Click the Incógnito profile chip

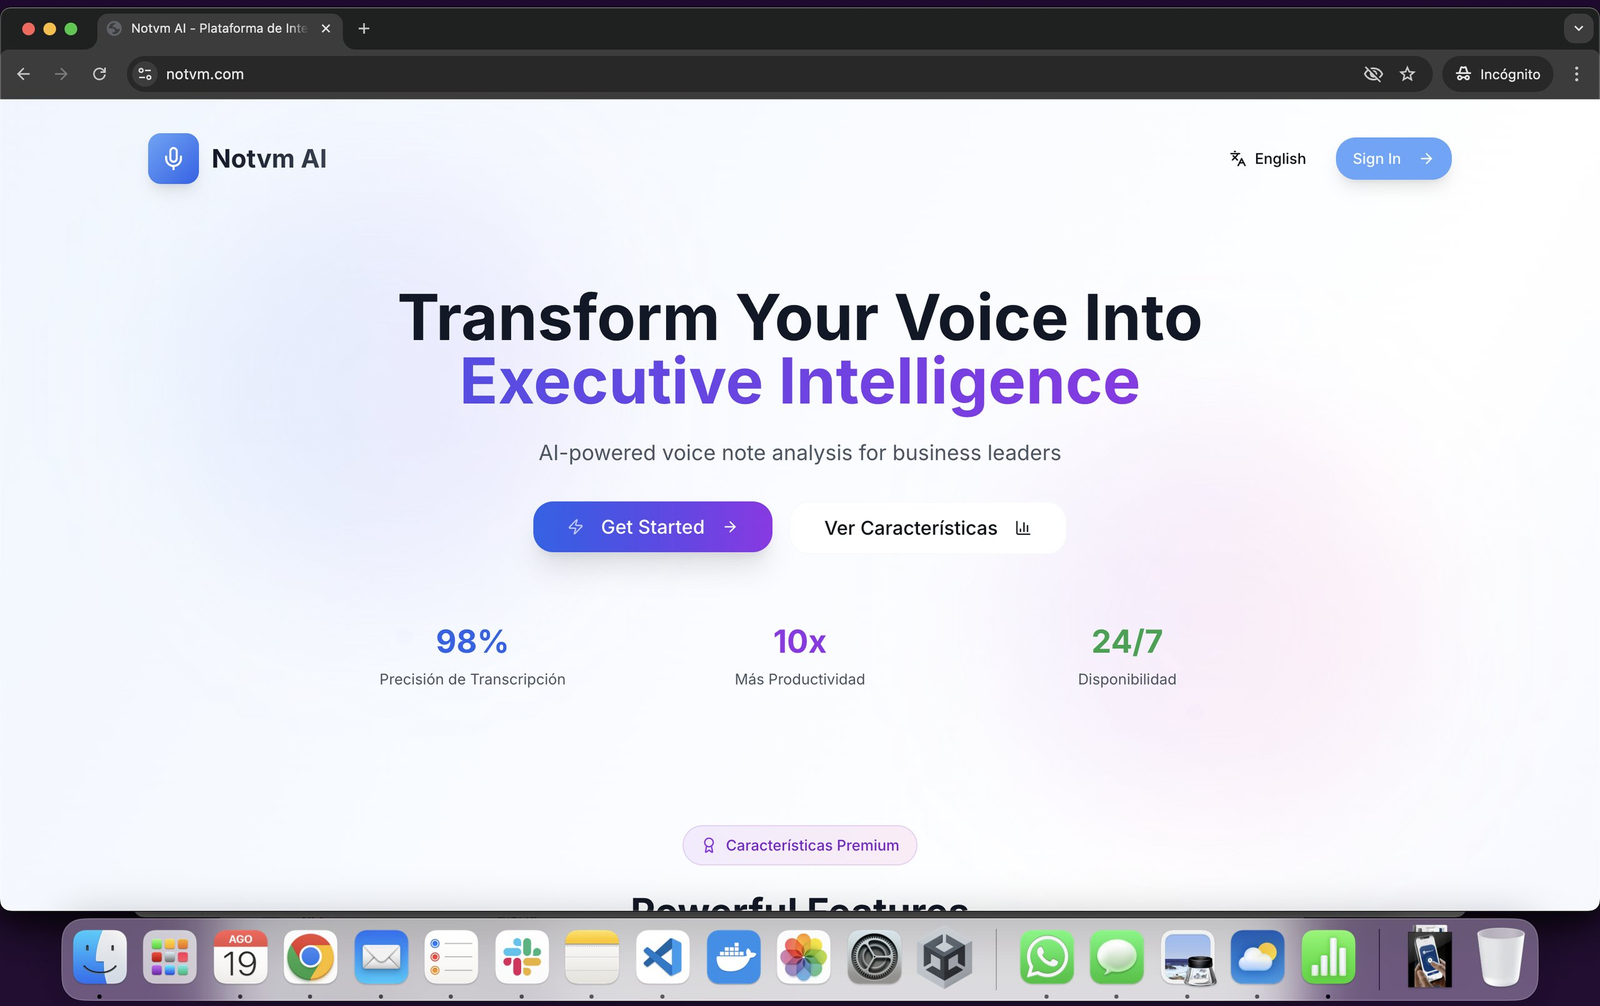tap(1497, 74)
